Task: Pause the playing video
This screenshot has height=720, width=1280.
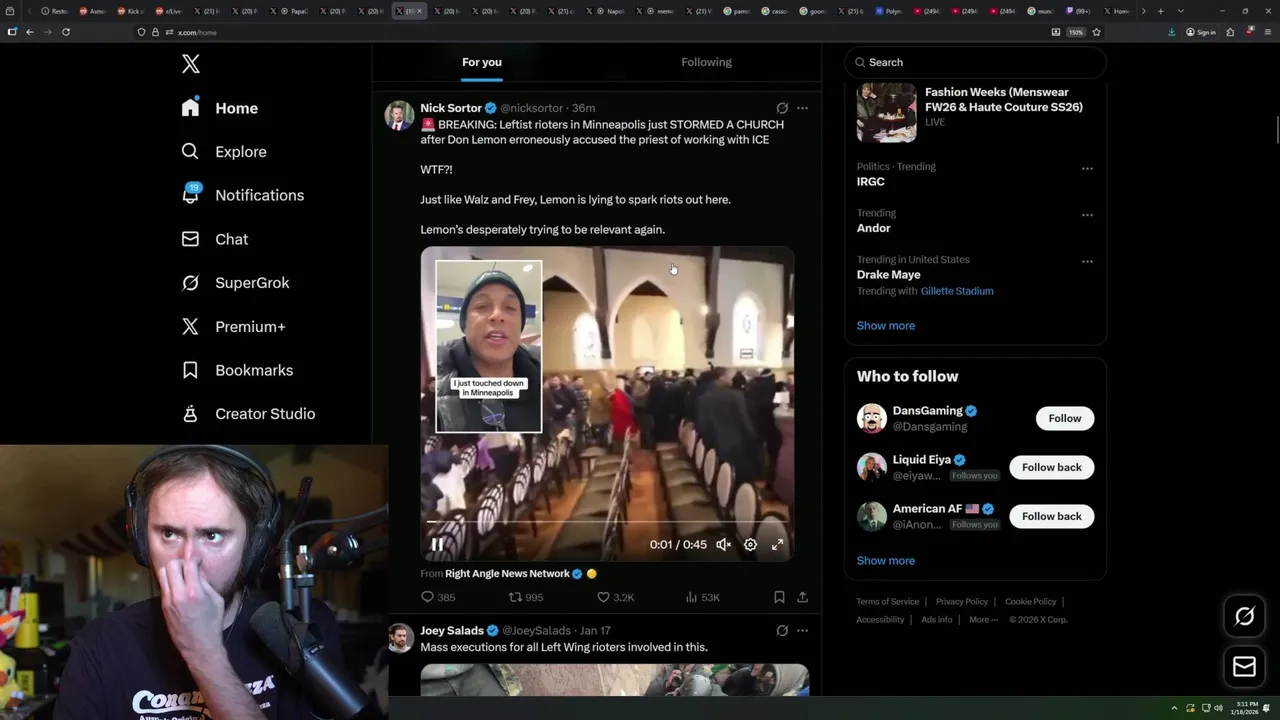Action: [x=437, y=545]
